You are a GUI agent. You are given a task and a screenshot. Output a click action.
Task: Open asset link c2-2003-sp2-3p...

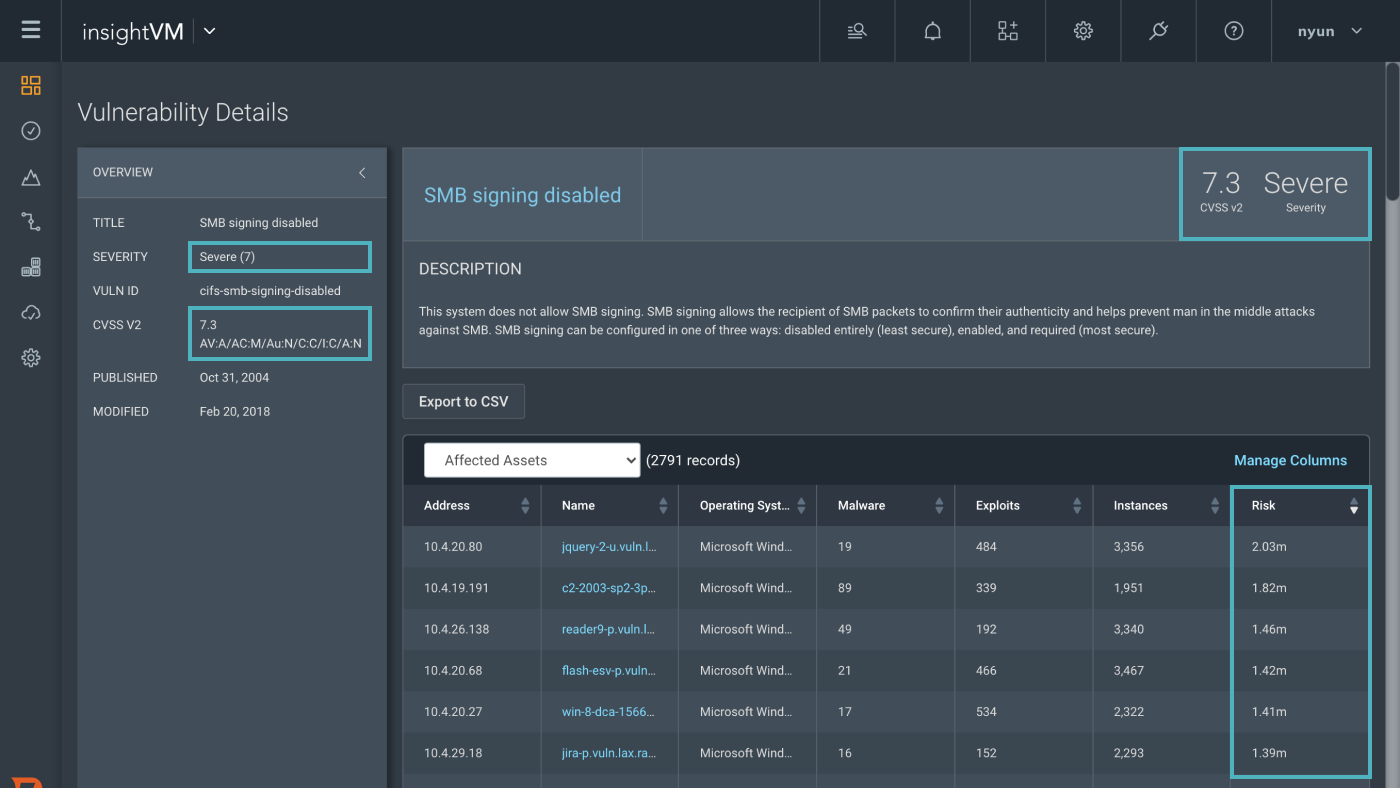coord(608,588)
